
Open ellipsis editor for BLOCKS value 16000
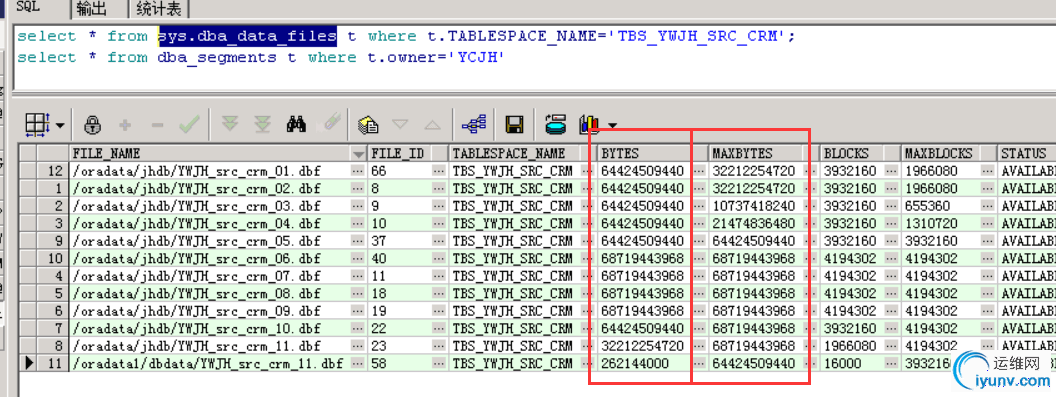click(x=892, y=363)
